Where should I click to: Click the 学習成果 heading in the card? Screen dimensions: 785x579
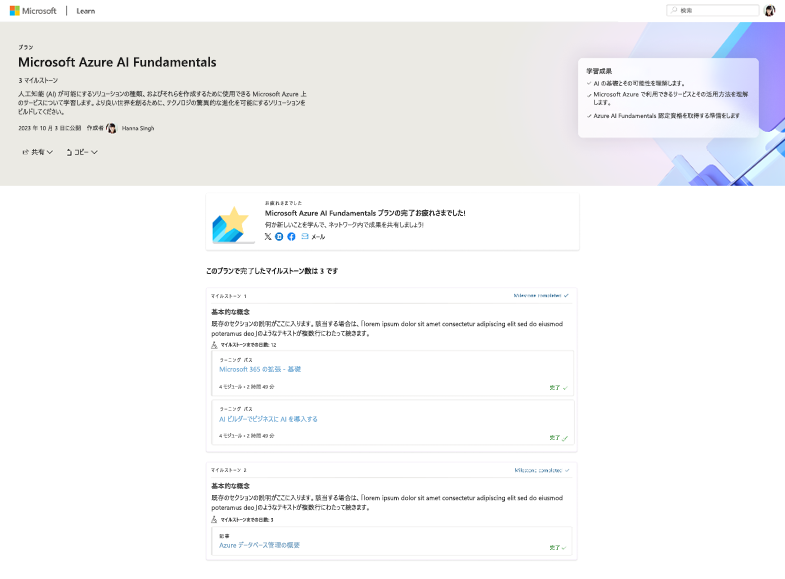tap(599, 71)
